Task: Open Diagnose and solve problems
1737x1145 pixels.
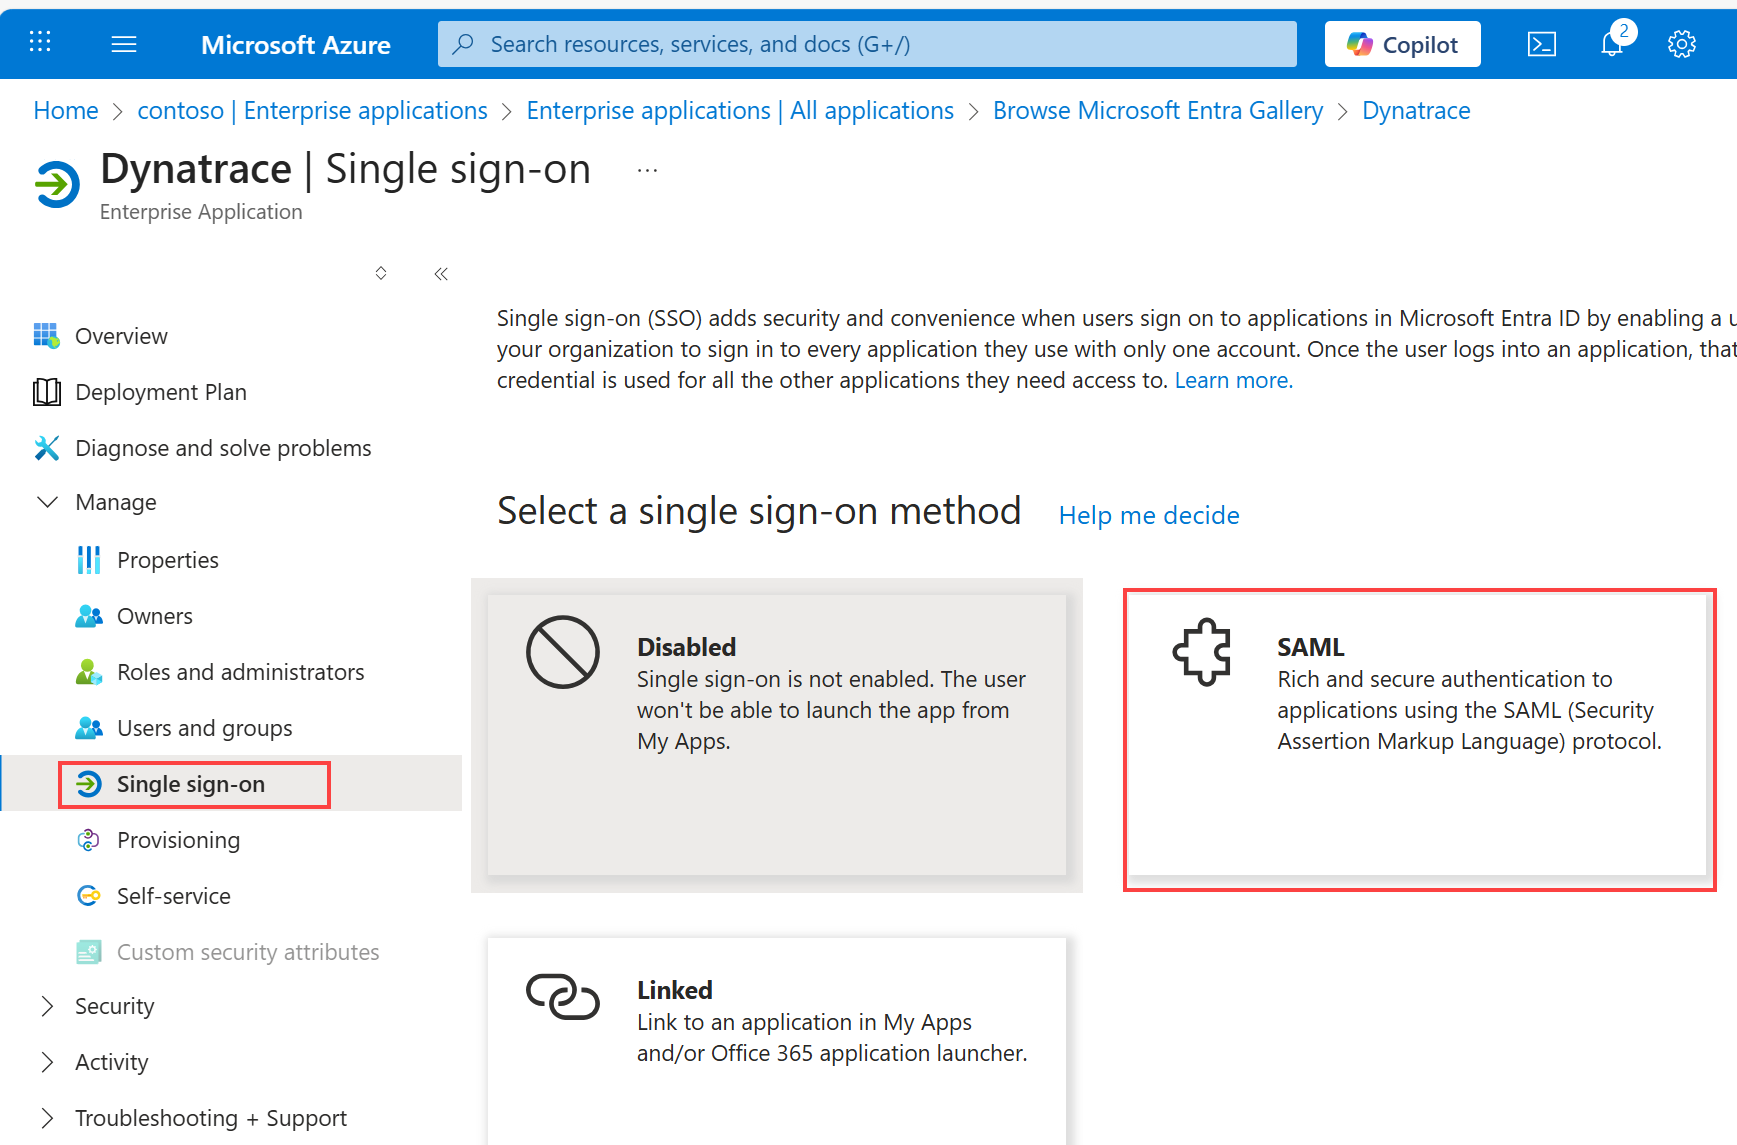Action: point(223,448)
